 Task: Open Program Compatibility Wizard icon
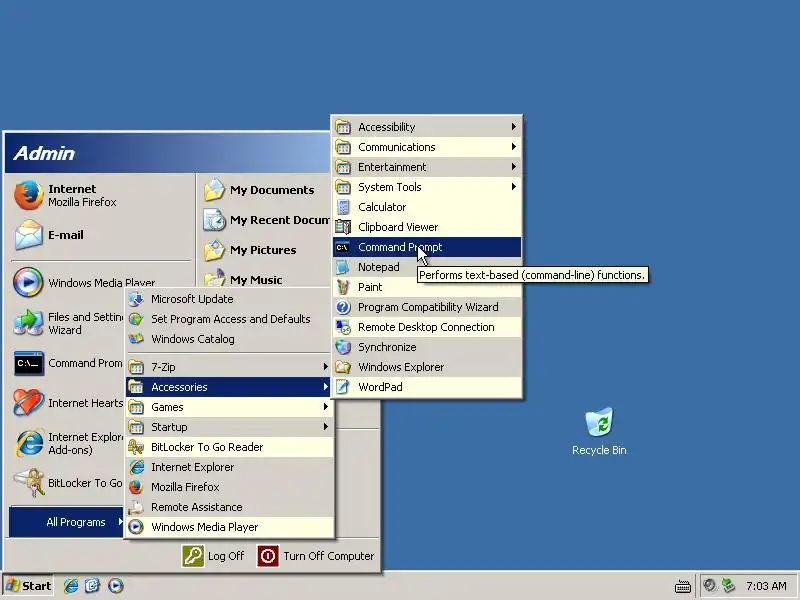coord(343,307)
